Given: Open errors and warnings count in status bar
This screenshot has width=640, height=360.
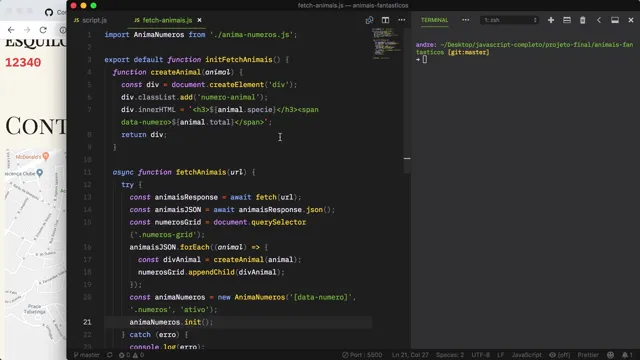Looking at the screenshot, I should point(131,355).
